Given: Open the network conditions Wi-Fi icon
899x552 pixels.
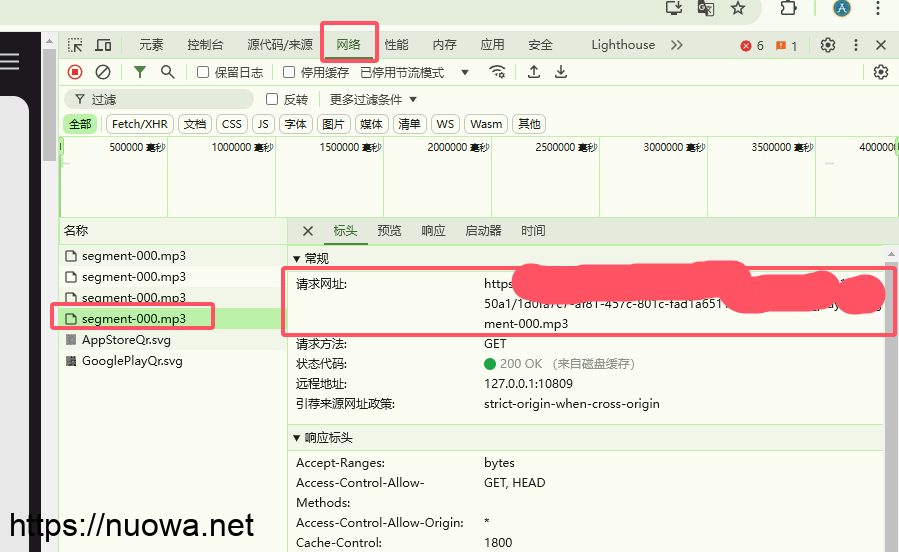Looking at the screenshot, I should click(497, 72).
